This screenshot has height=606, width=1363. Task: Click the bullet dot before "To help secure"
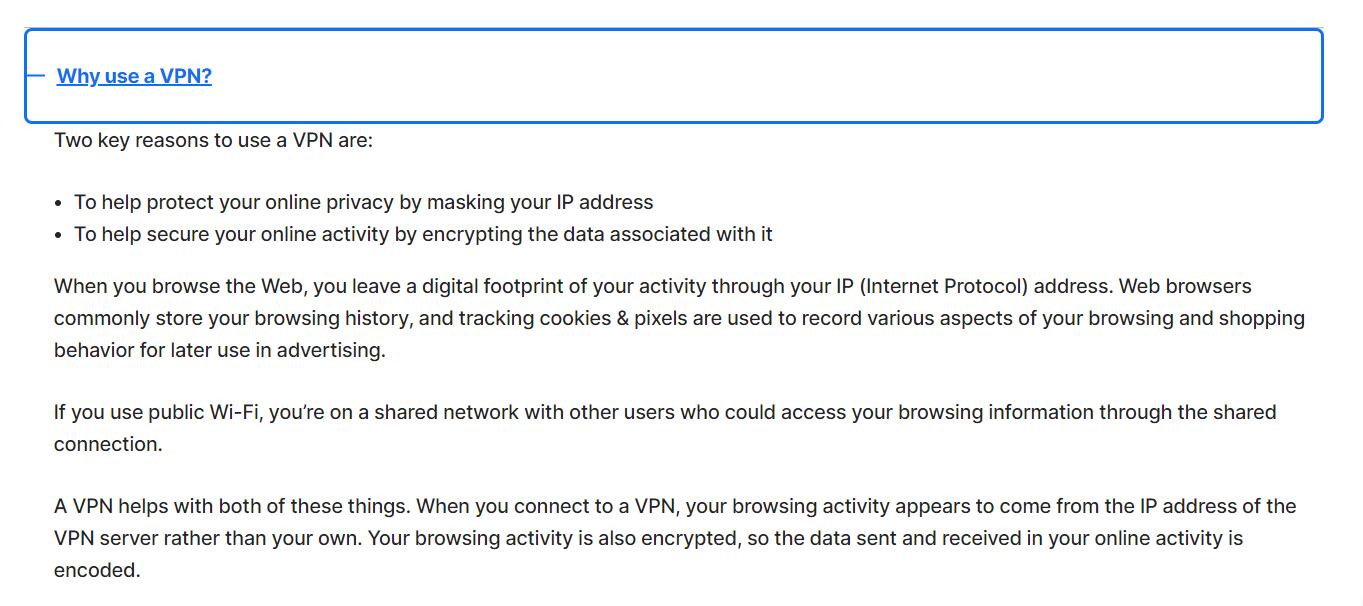click(60, 235)
